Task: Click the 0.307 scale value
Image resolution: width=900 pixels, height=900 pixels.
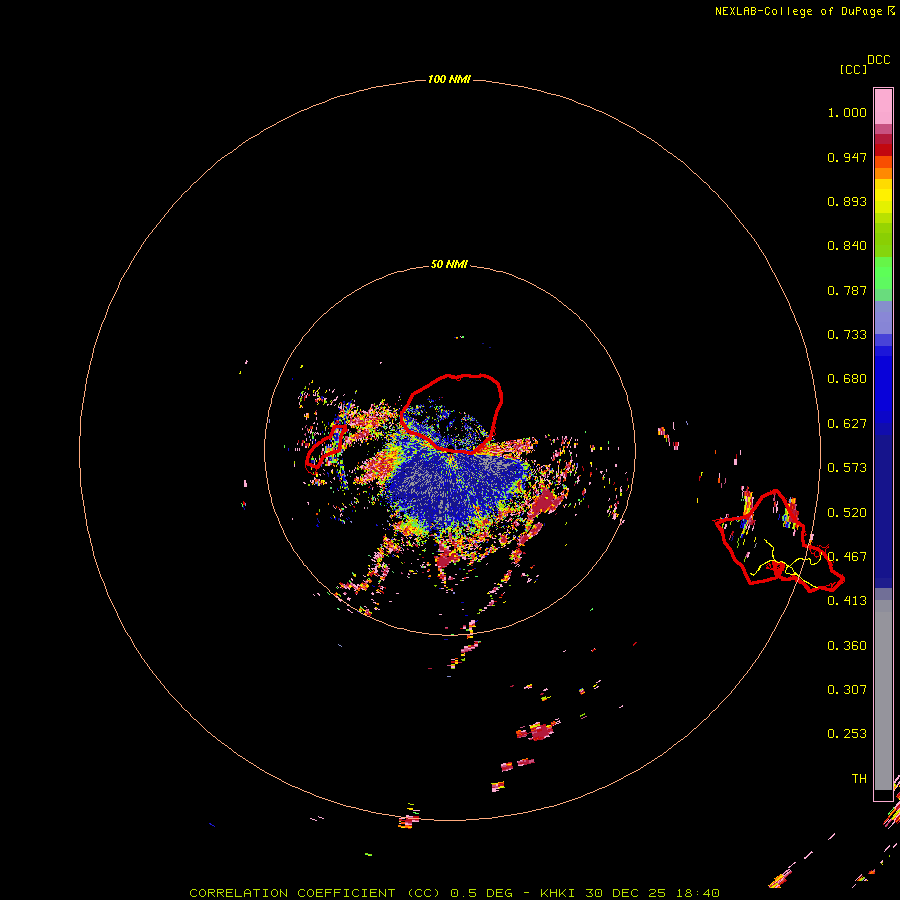Action: [x=847, y=690]
